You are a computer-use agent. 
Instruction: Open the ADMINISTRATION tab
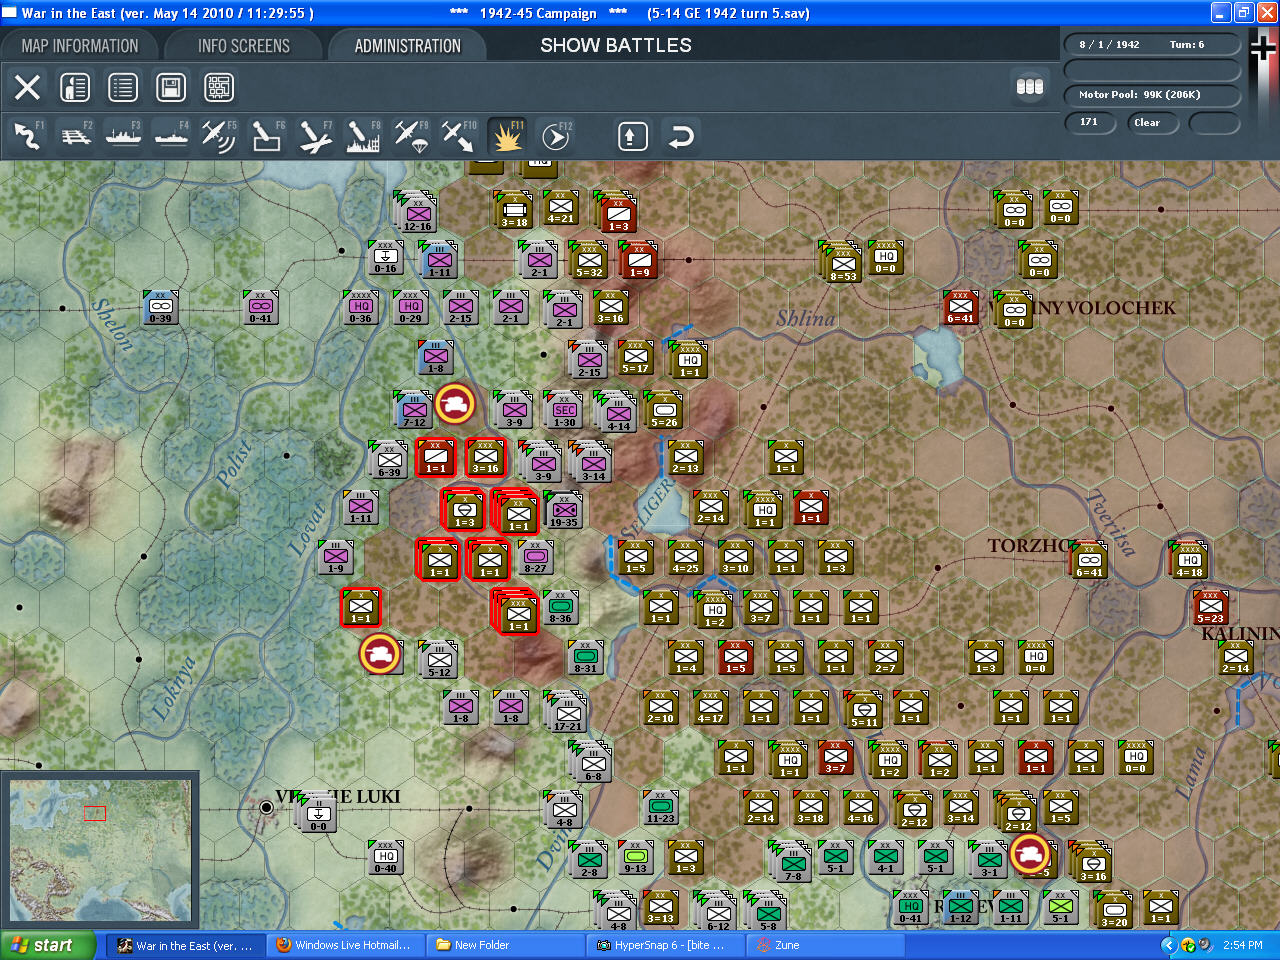click(x=408, y=46)
